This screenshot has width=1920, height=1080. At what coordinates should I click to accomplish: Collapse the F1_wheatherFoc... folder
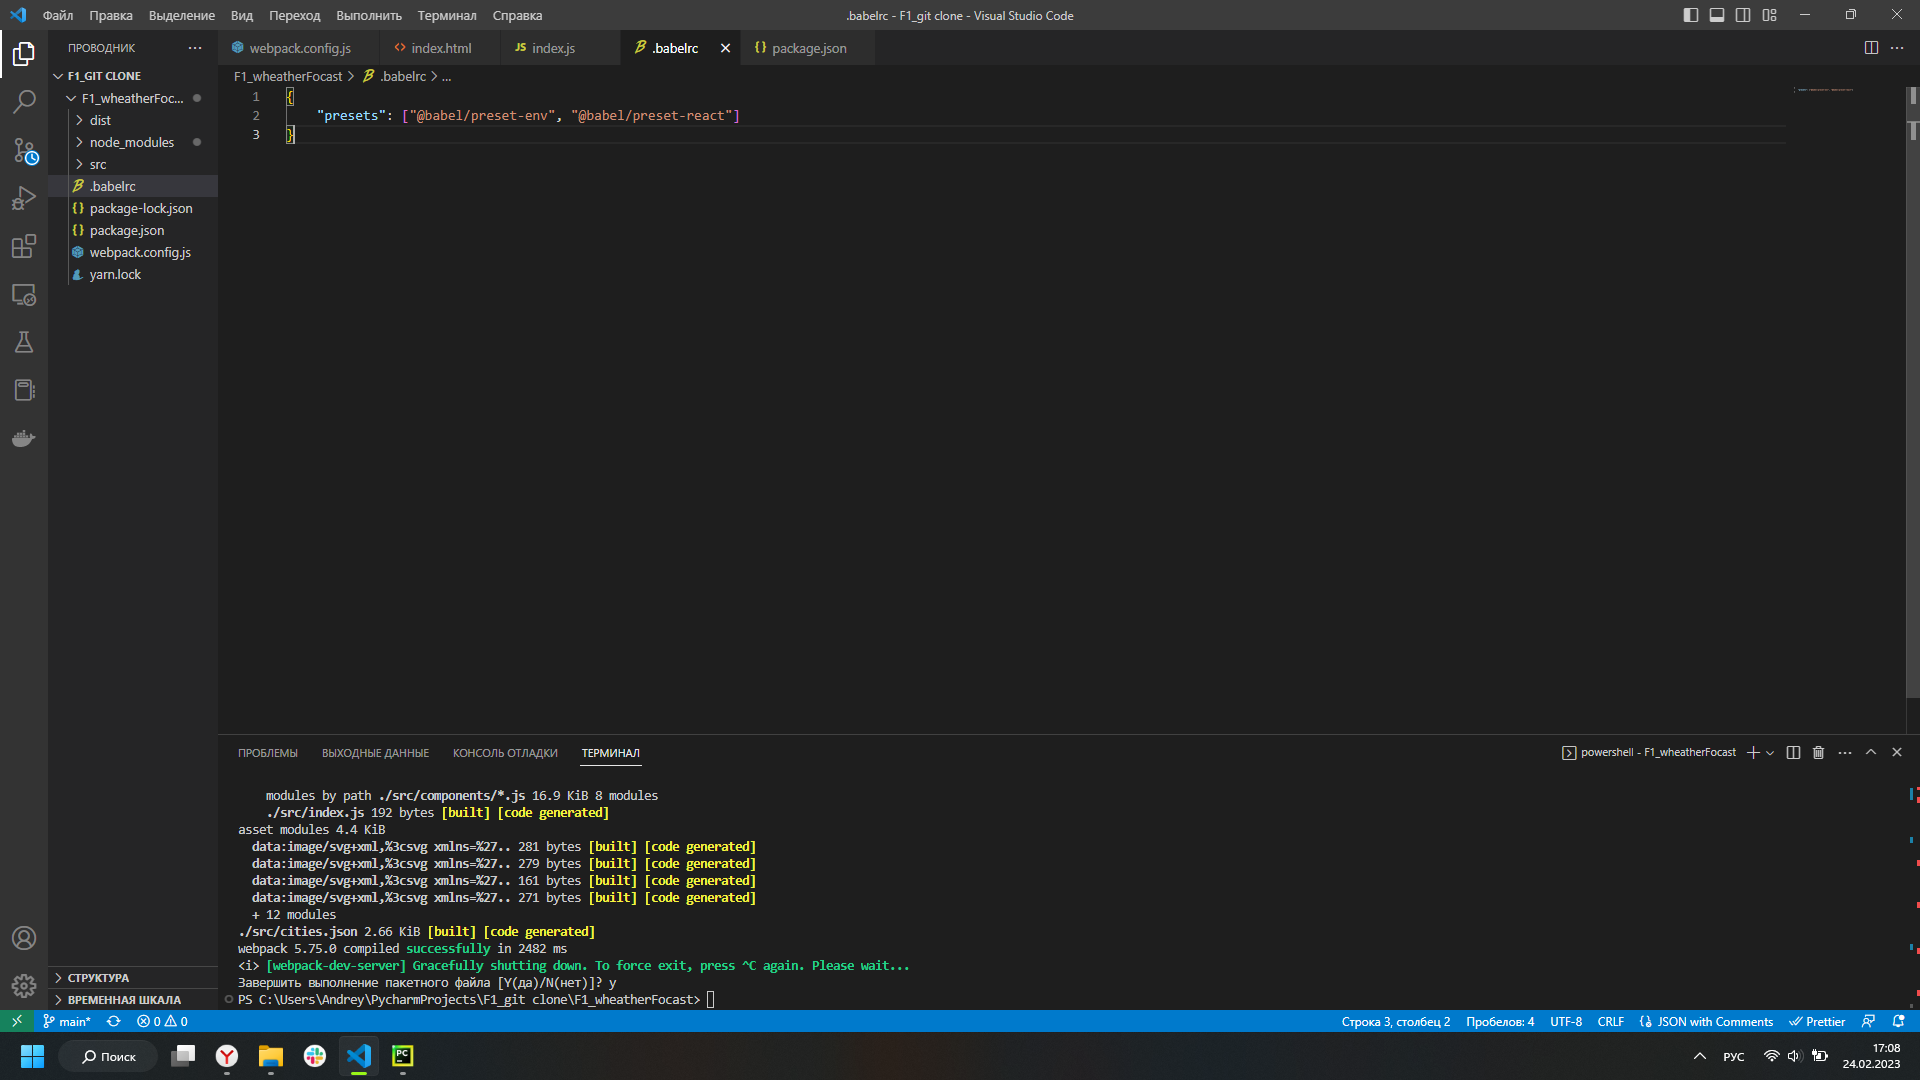133,98
